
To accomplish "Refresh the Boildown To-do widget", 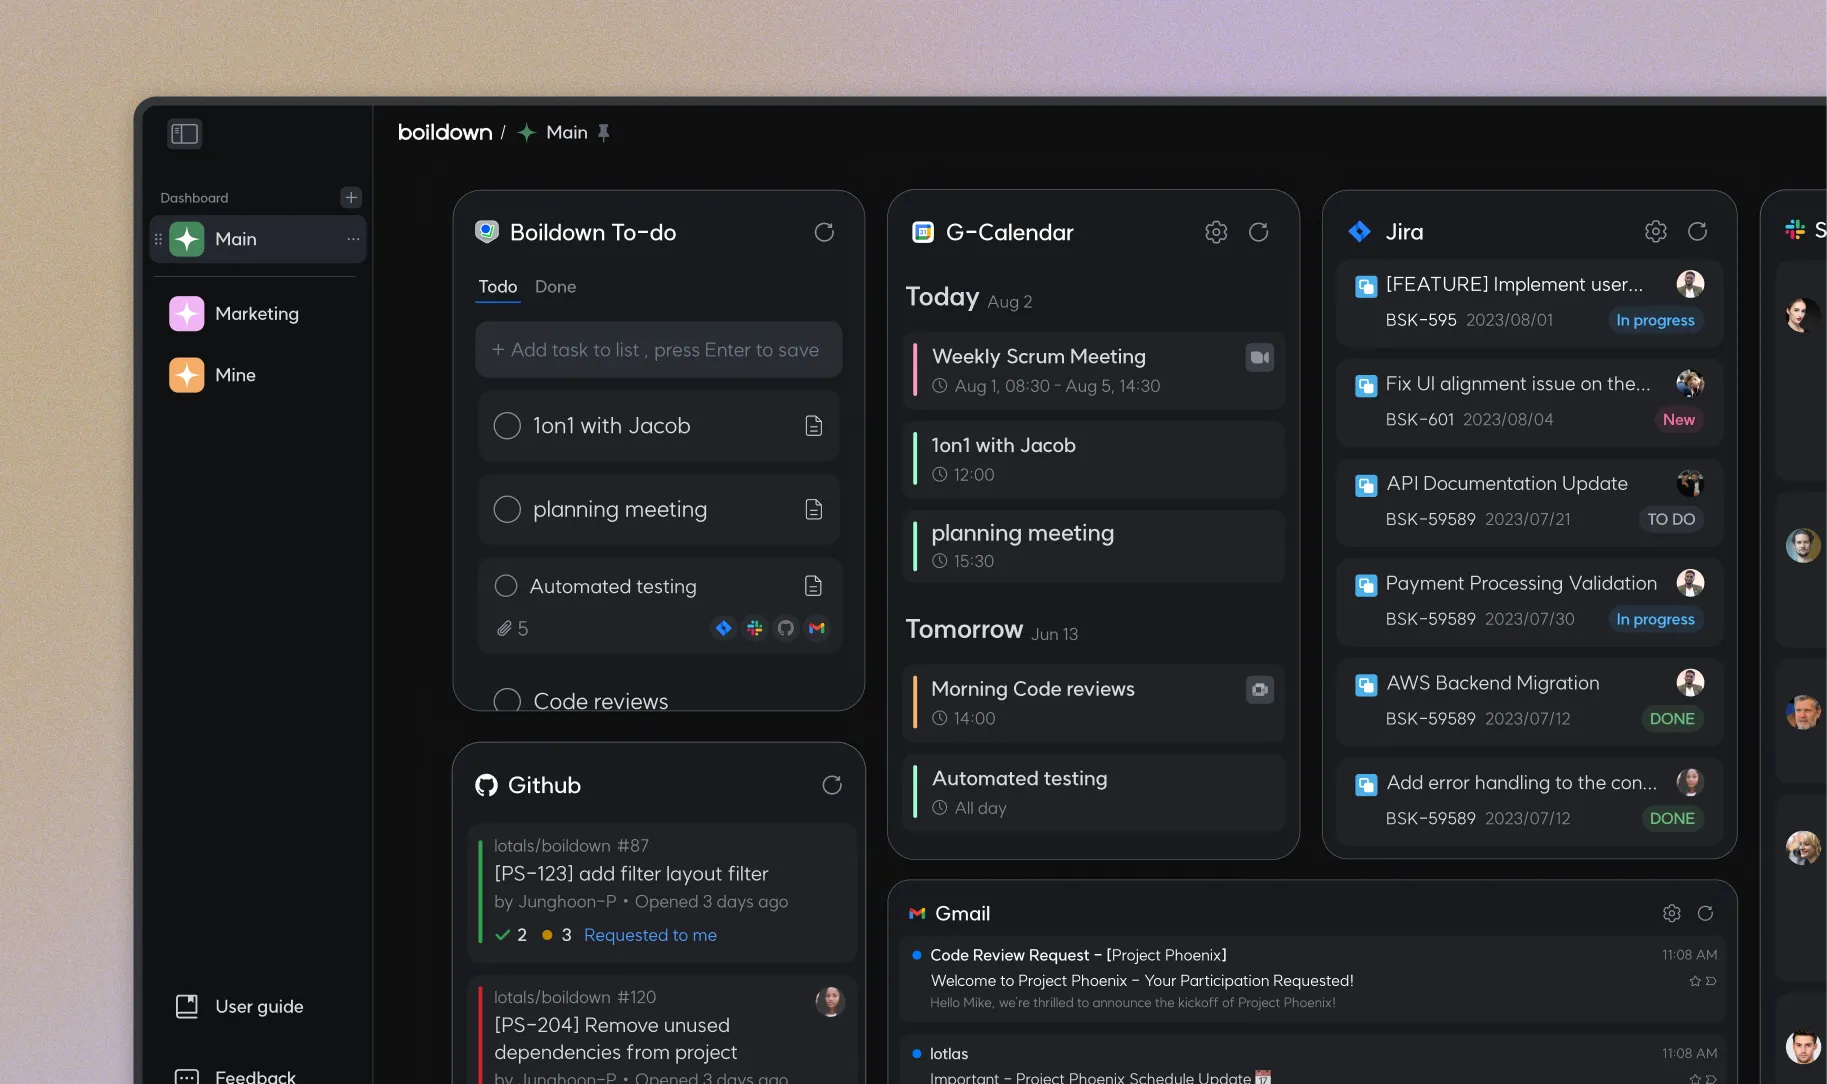I will coord(824,232).
